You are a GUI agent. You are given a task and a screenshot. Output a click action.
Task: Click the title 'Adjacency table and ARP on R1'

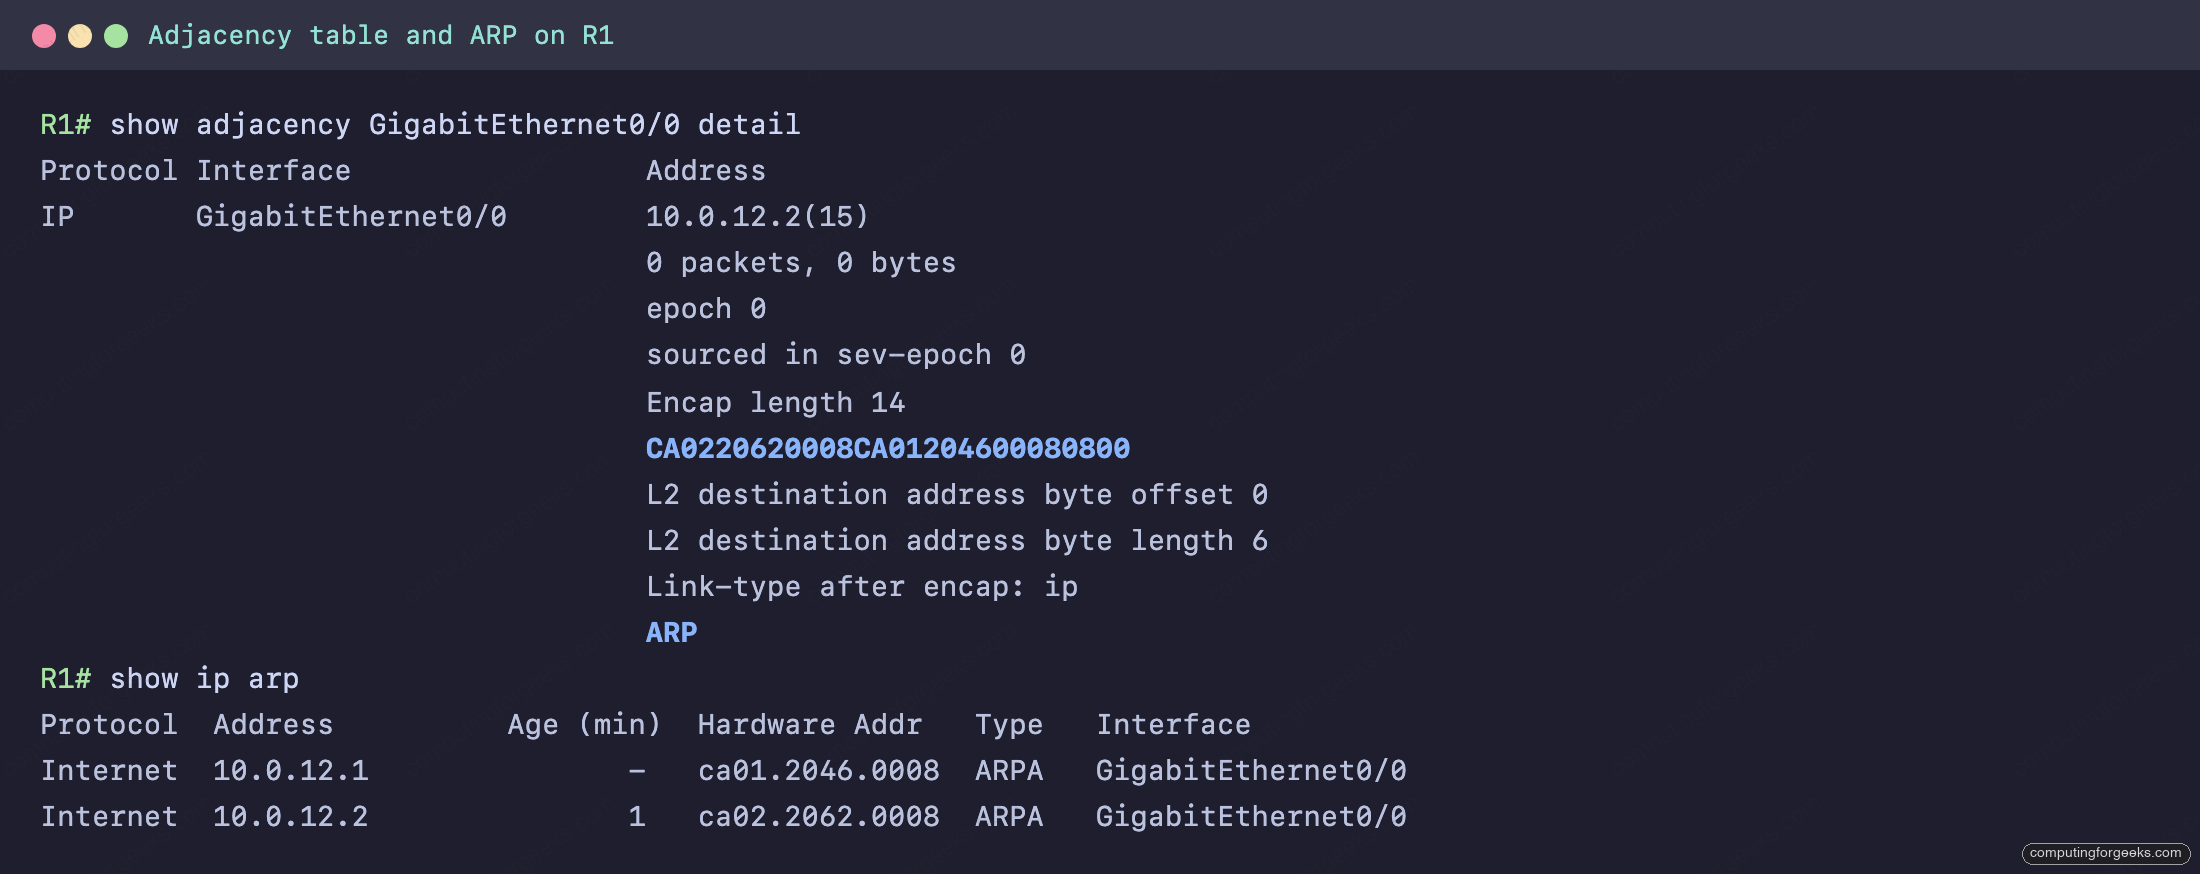point(381,36)
